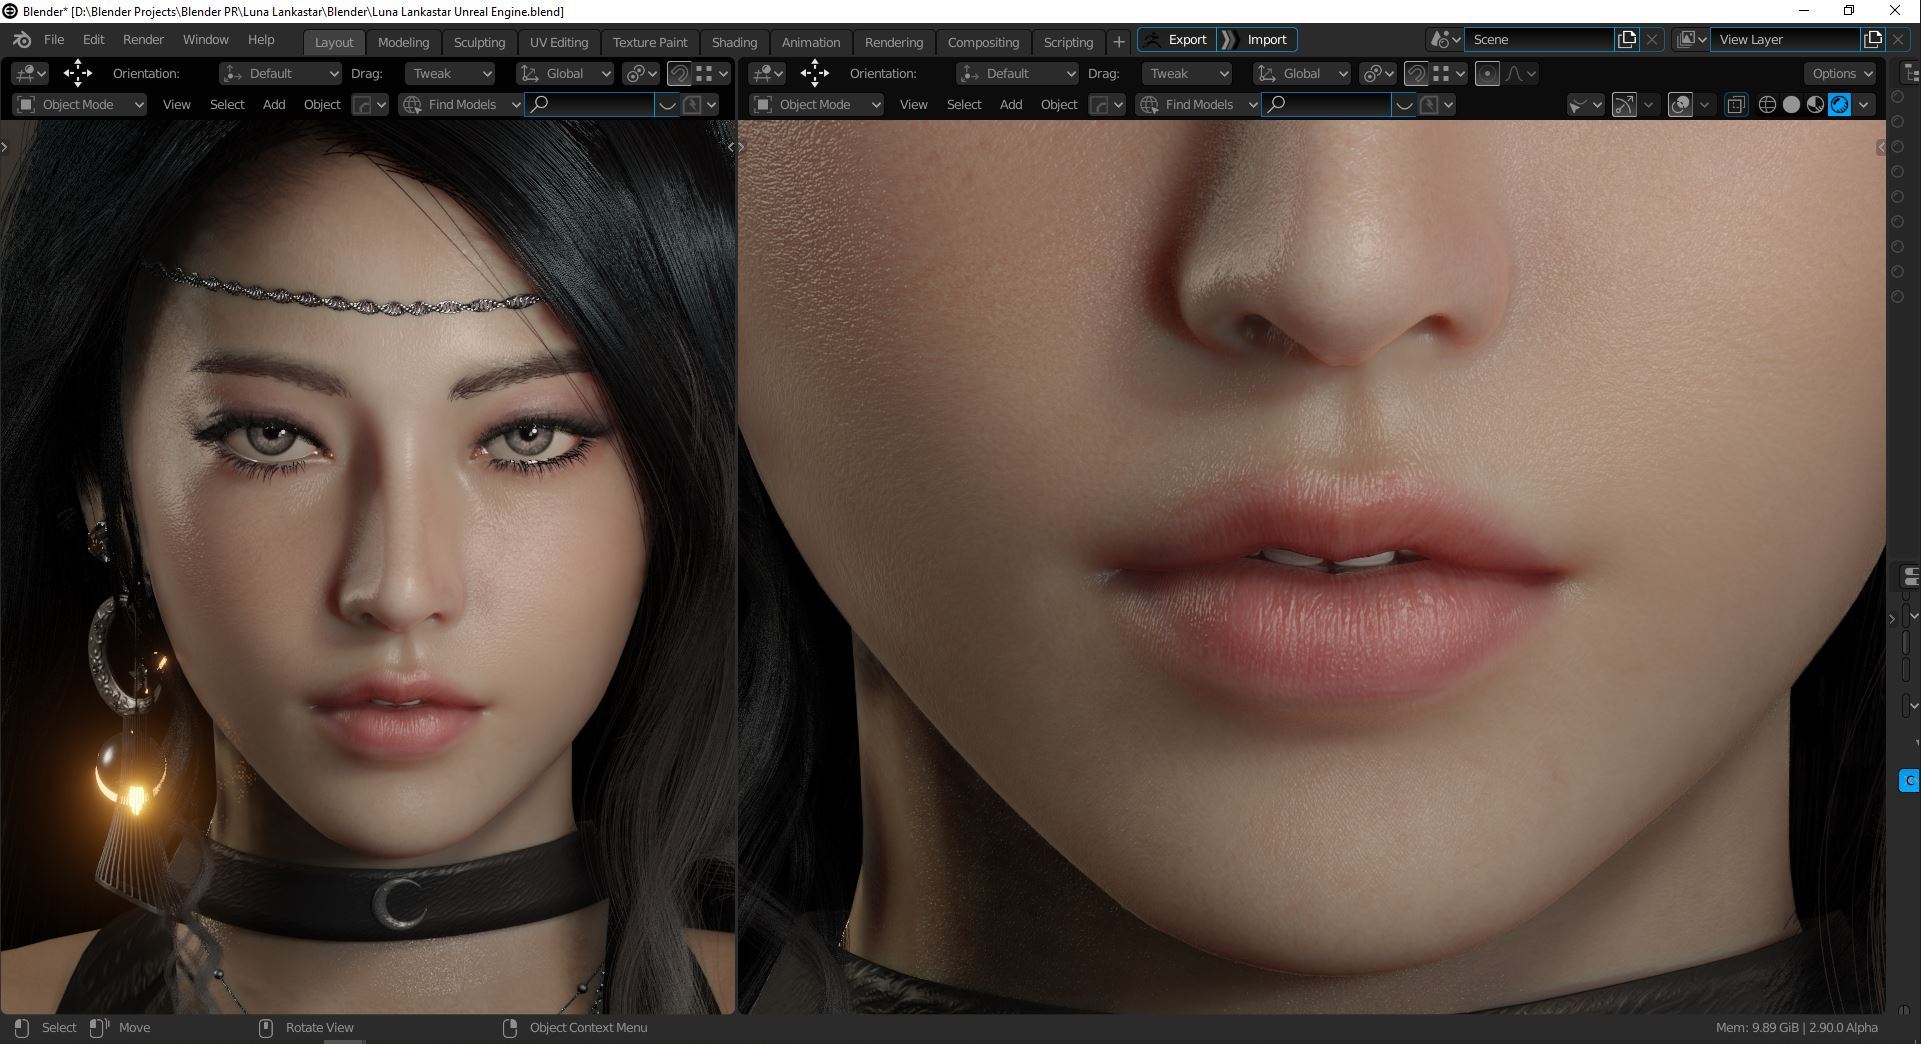Add a new workspace with plus icon
1921x1044 pixels.
click(x=1119, y=42)
